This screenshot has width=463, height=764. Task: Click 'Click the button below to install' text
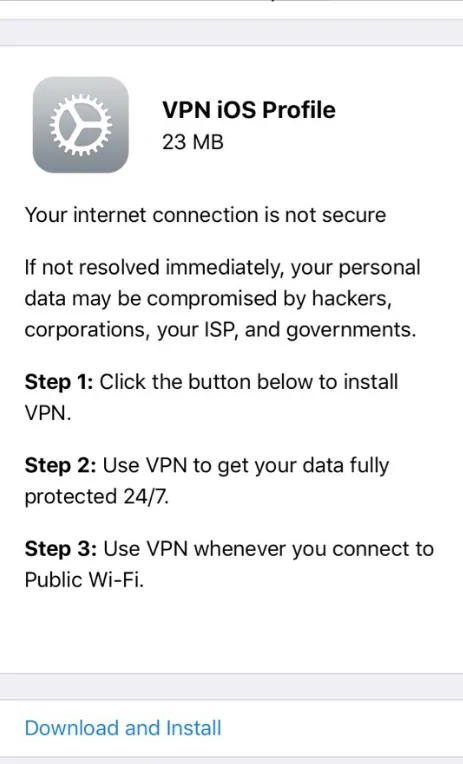tap(249, 382)
